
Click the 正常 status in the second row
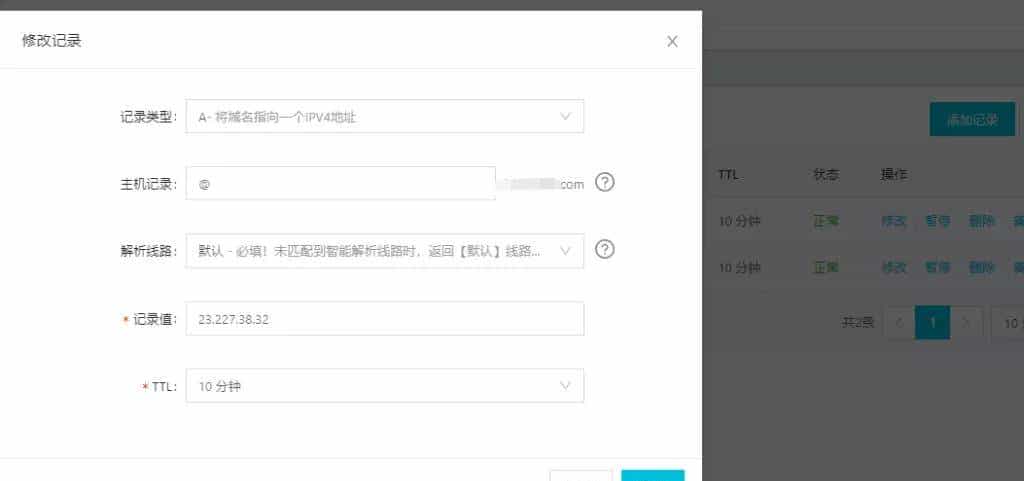(825, 268)
